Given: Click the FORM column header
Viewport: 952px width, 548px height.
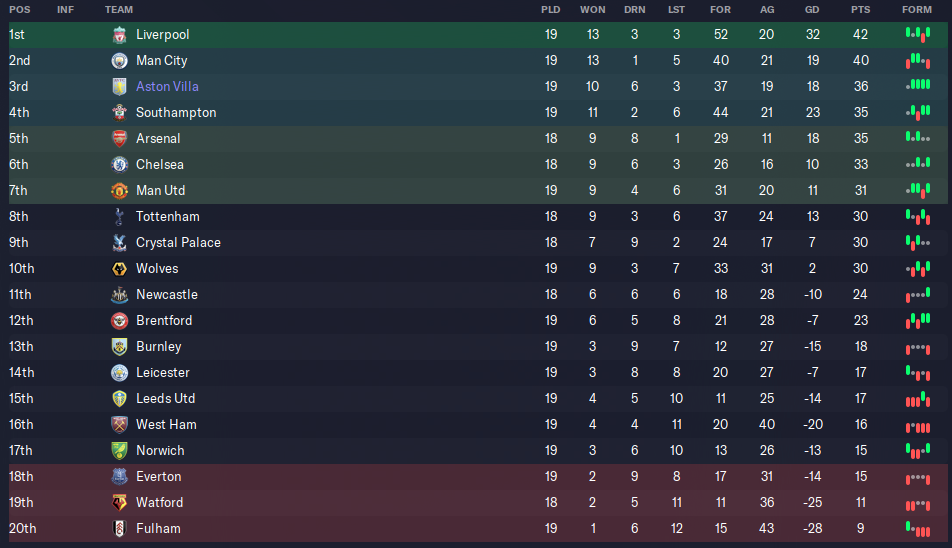Looking at the screenshot, I should point(916,9).
